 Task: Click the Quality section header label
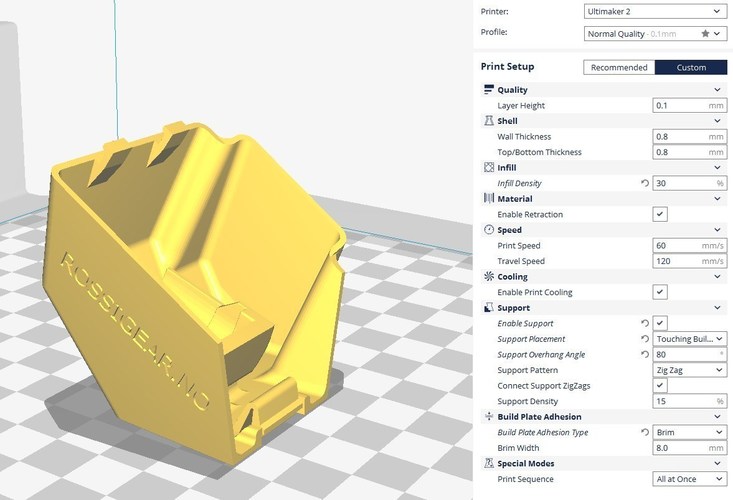(x=512, y=90)
